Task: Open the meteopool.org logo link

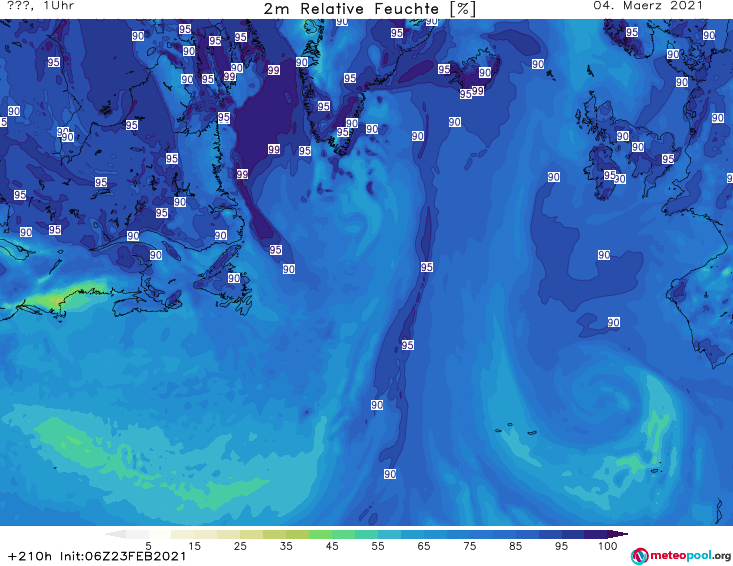Action: click(681, 556)
